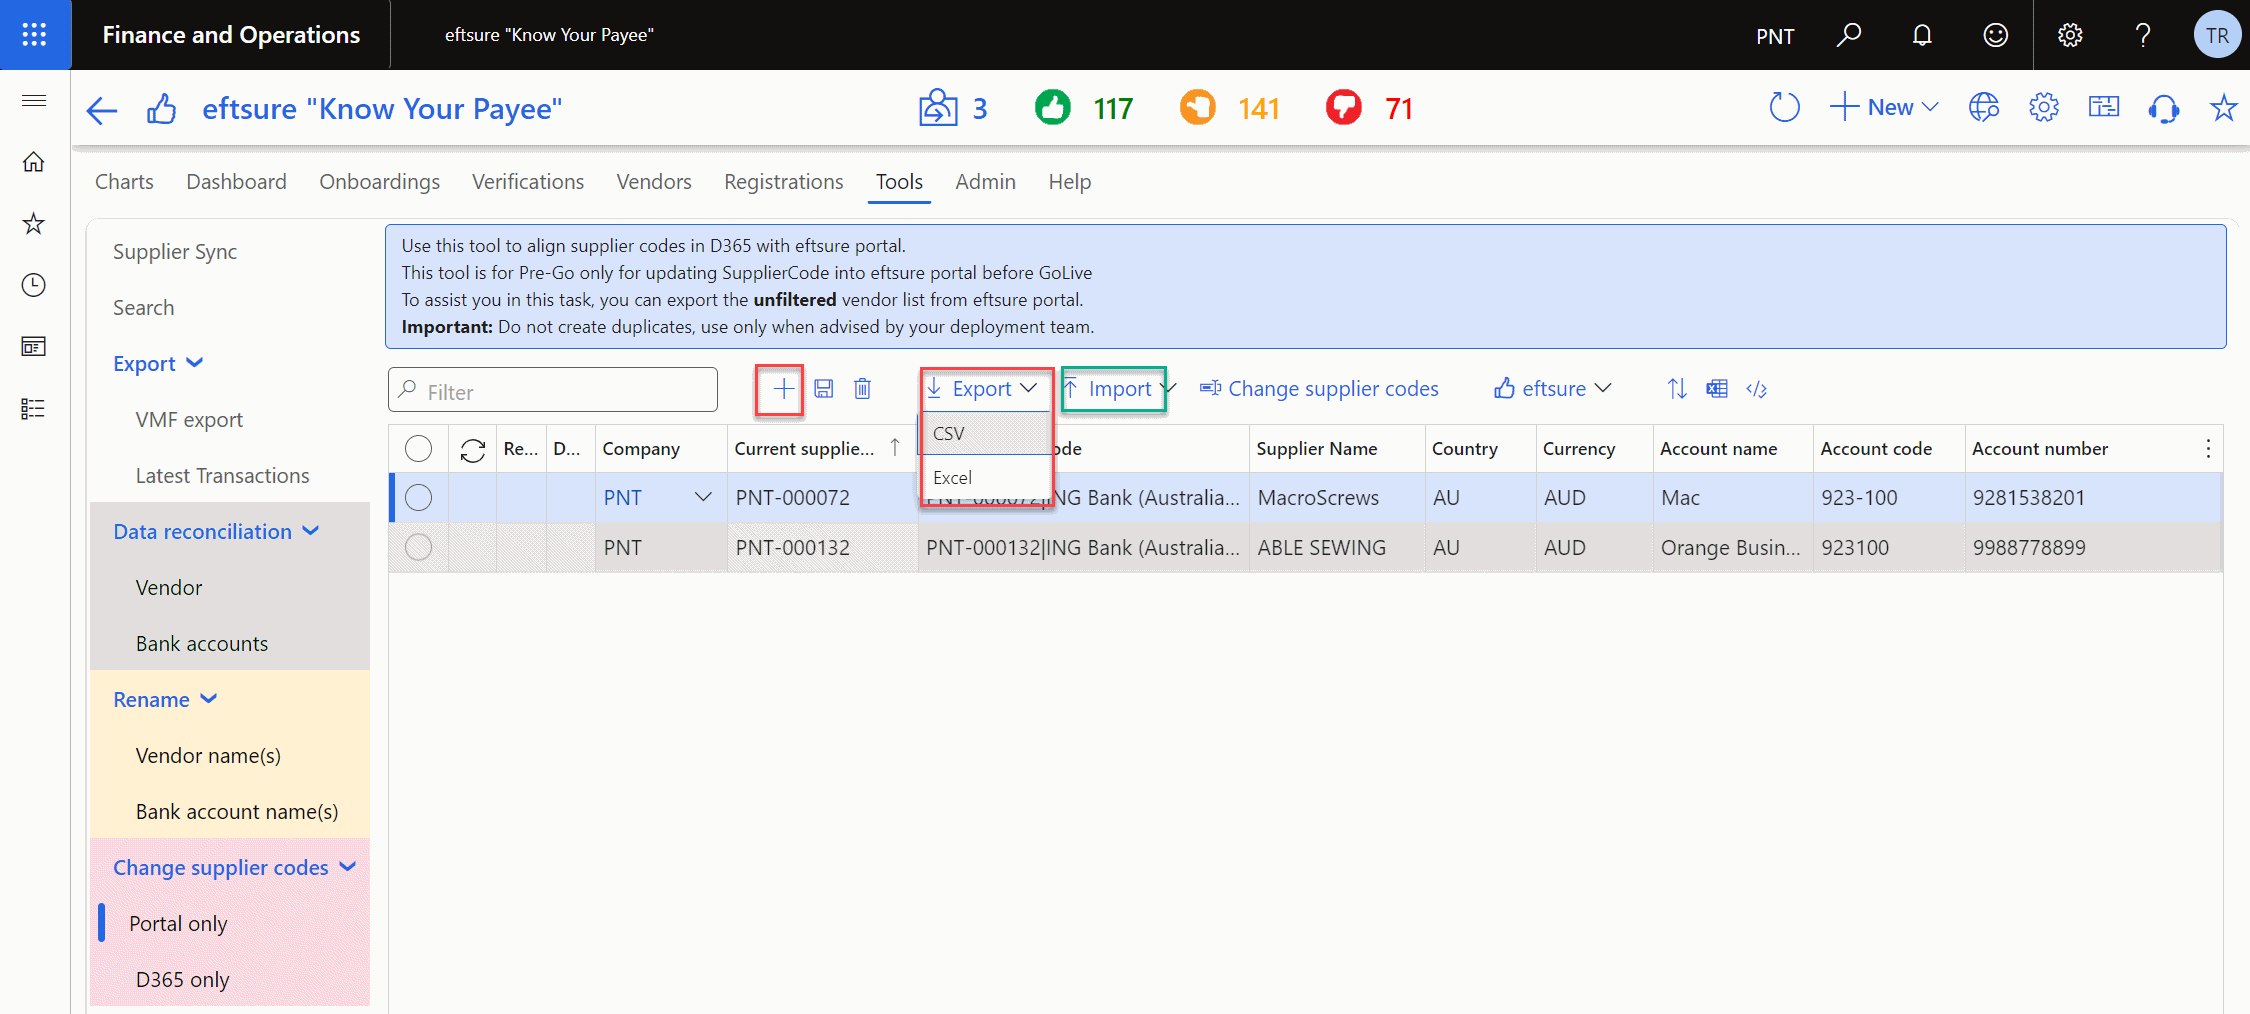This screenshot has height=1014, width=2250.
Task: Switch to the Verifications tab
Action: 528,182
